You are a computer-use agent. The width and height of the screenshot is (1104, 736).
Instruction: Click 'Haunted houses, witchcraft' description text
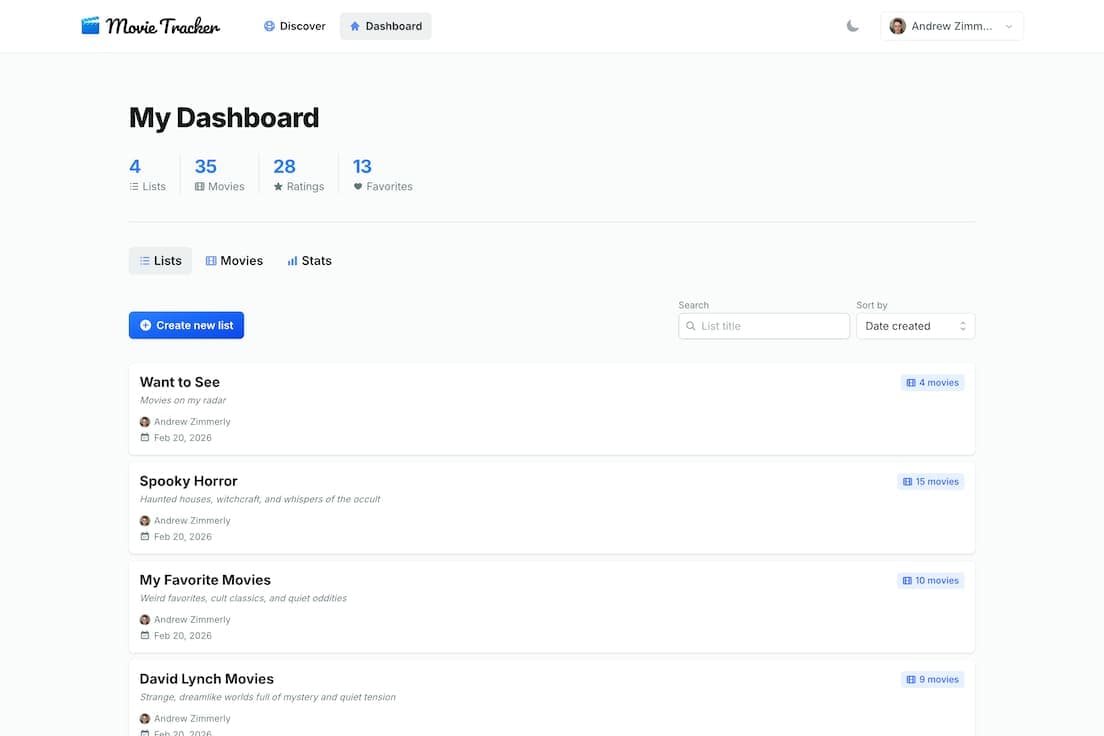(260, 499)
